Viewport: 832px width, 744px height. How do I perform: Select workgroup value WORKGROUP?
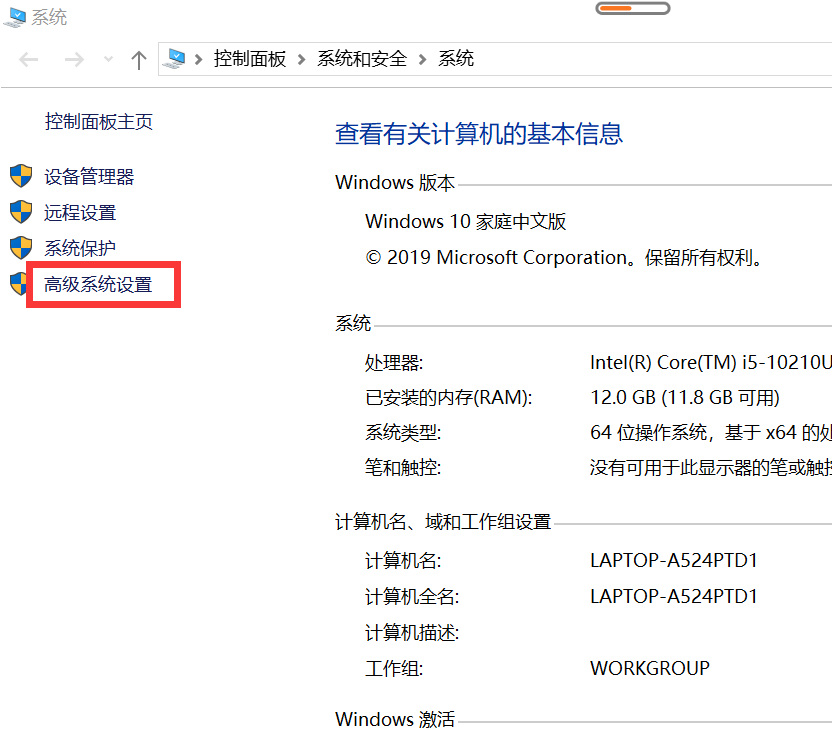tap(649, 668)
